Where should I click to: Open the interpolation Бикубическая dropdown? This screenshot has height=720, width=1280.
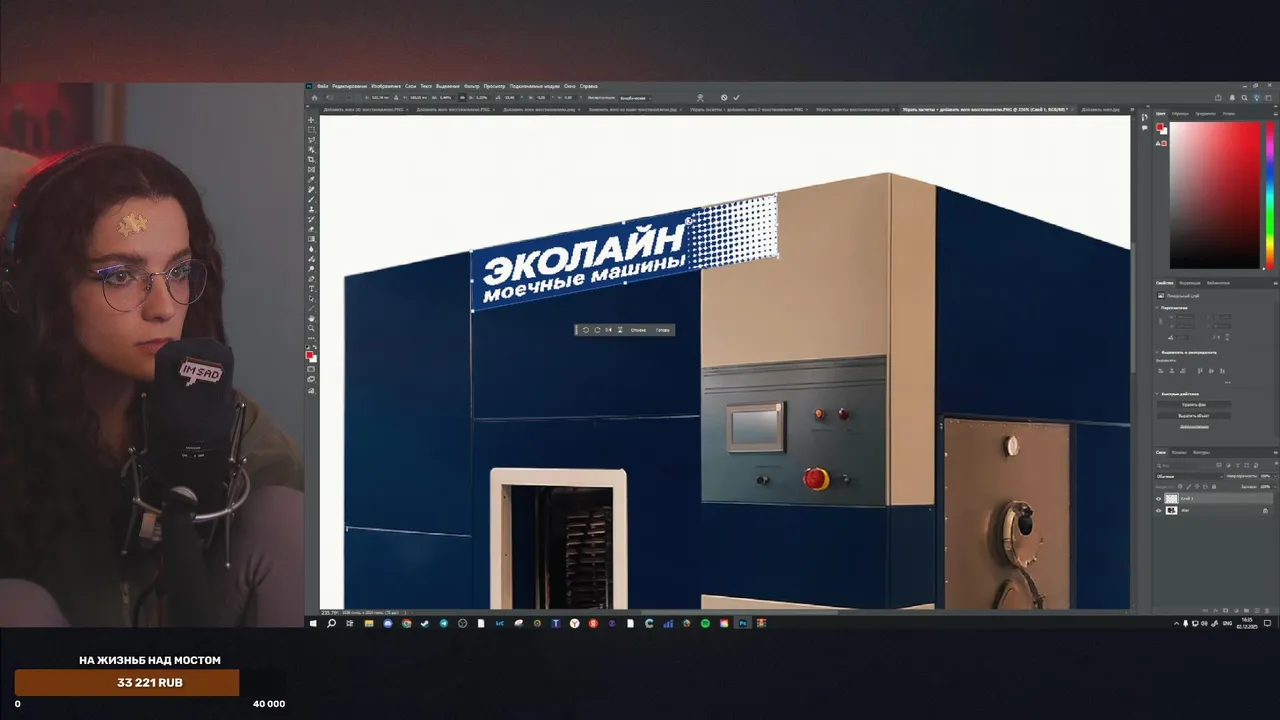point(635,97)
